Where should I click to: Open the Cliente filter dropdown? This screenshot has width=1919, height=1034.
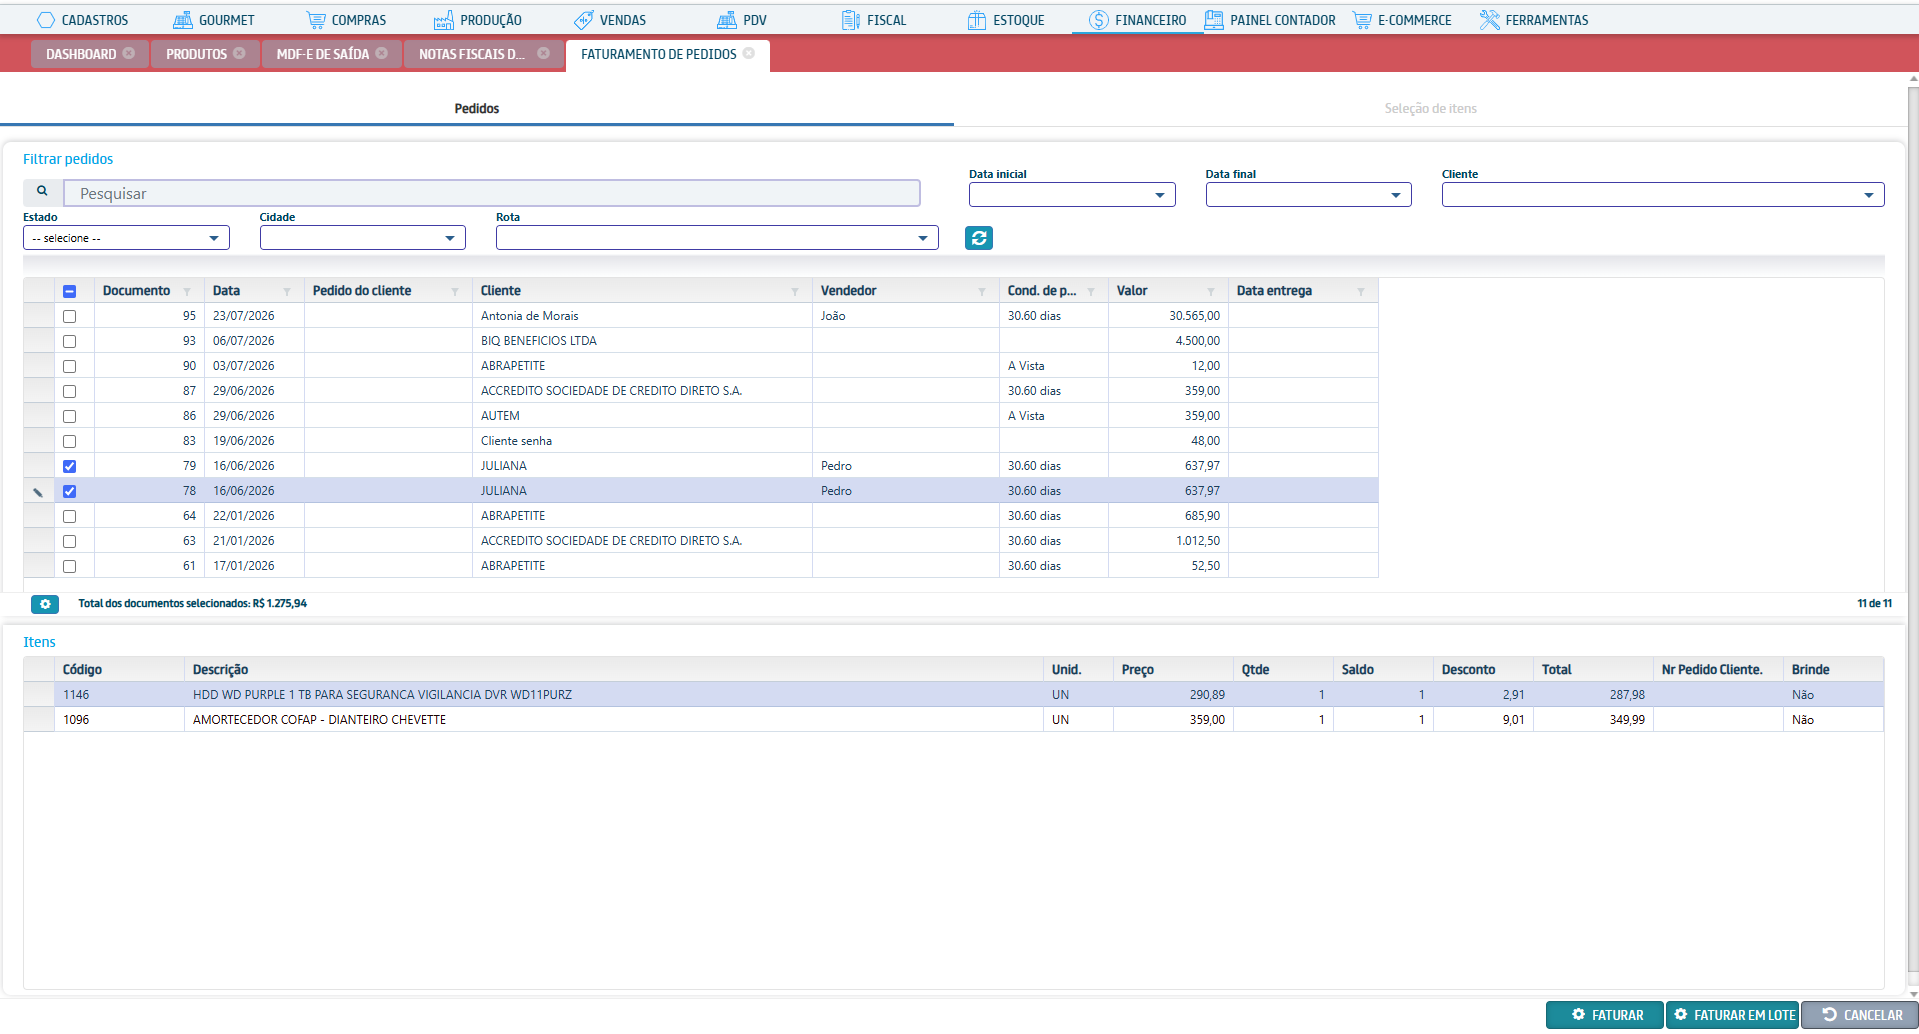click(x=1663, y=195)
